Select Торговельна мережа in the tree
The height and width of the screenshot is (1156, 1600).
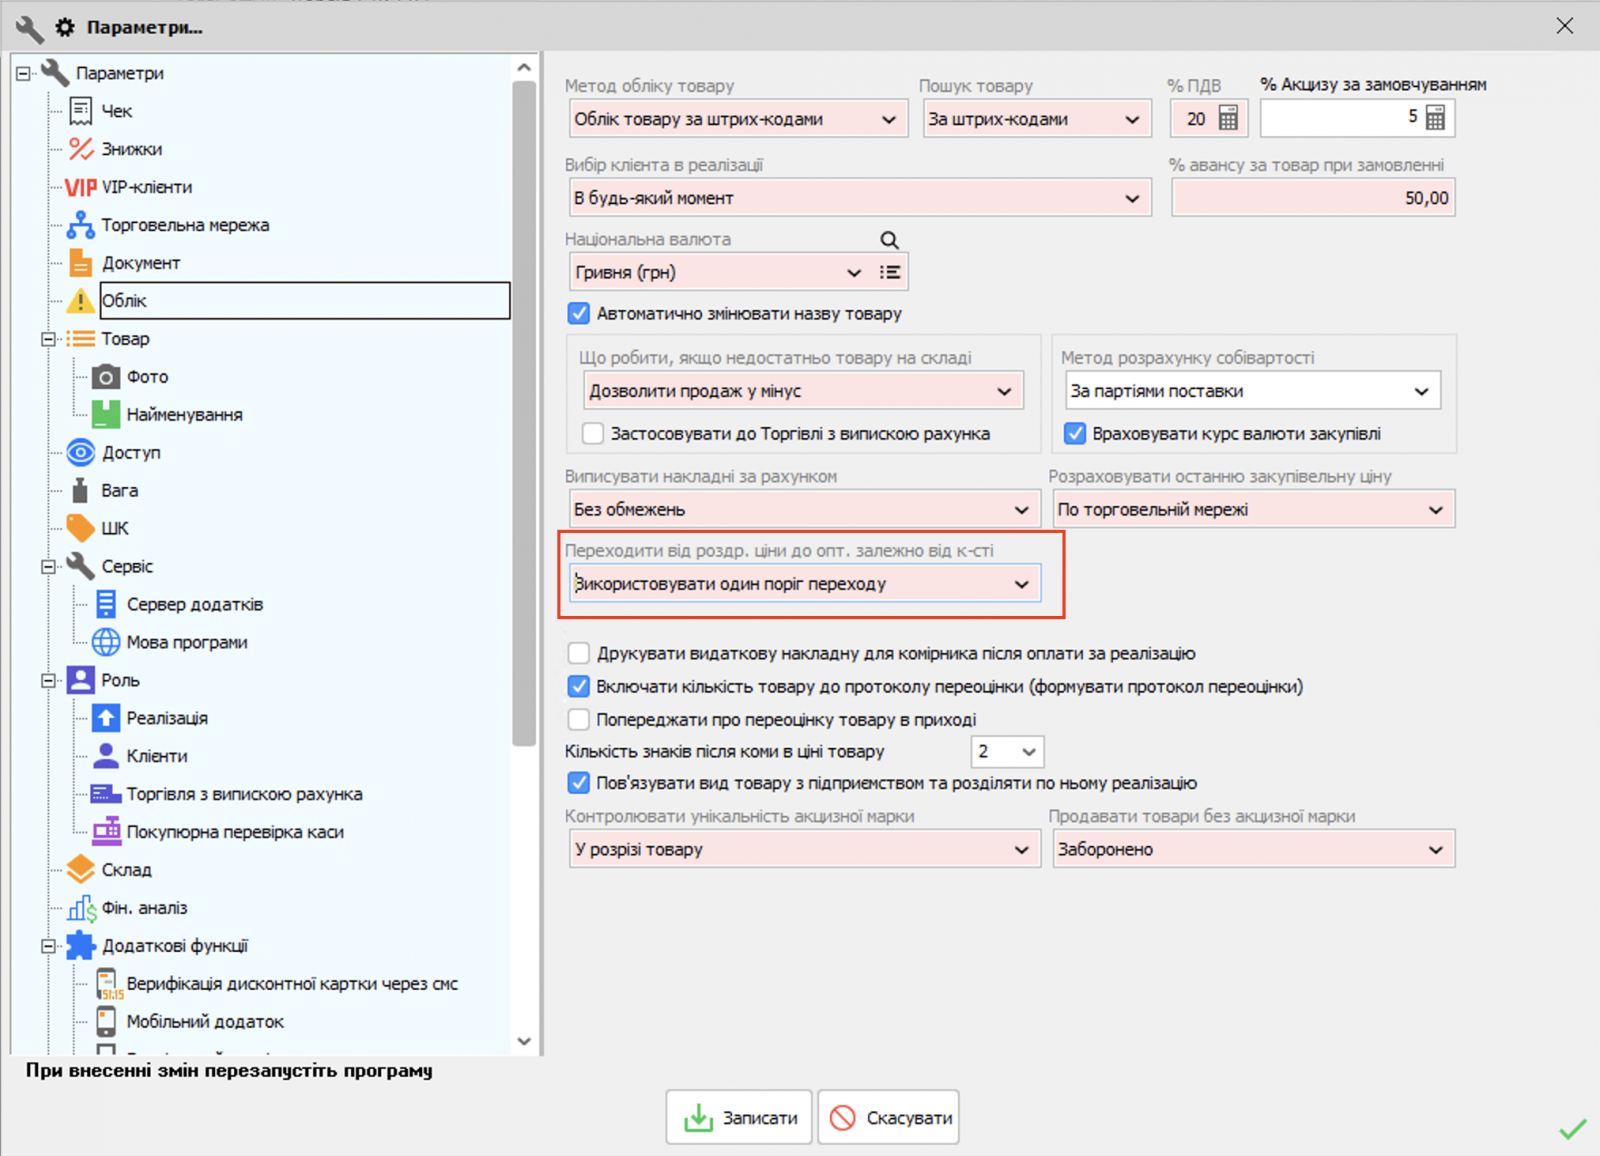(x=185, y=226)
